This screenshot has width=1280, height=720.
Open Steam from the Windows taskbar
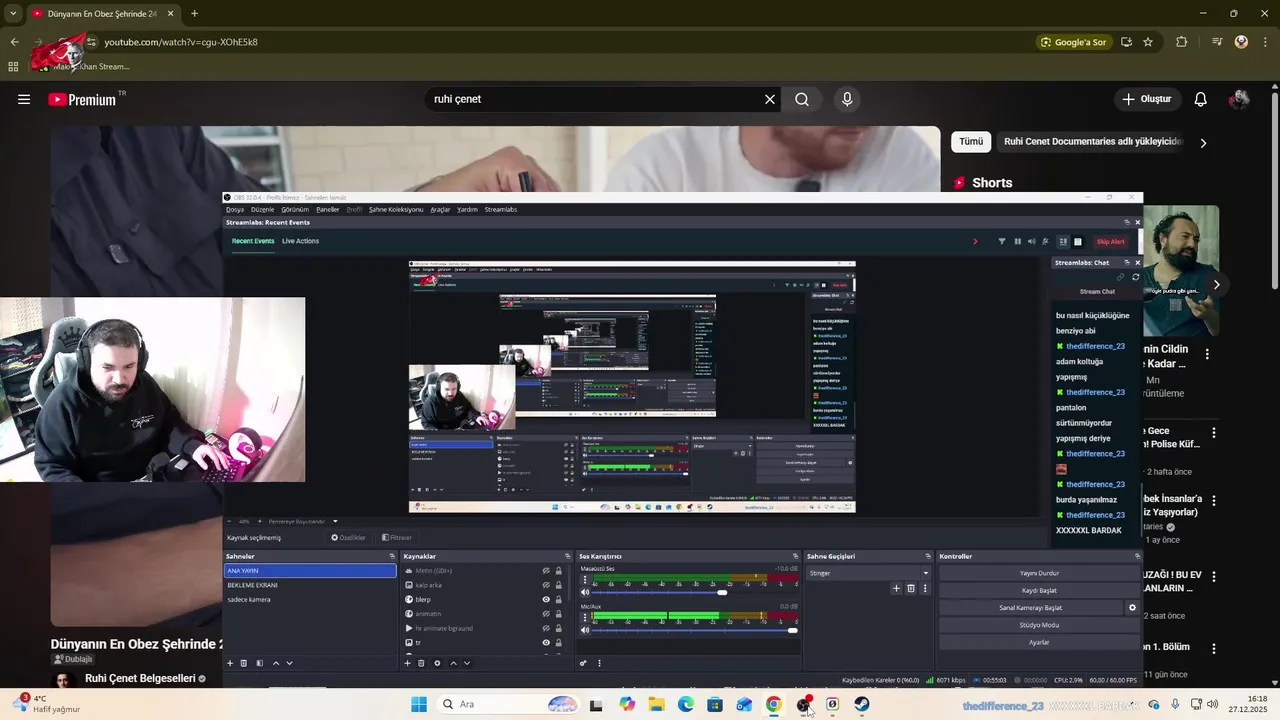(x=861, y=704)
